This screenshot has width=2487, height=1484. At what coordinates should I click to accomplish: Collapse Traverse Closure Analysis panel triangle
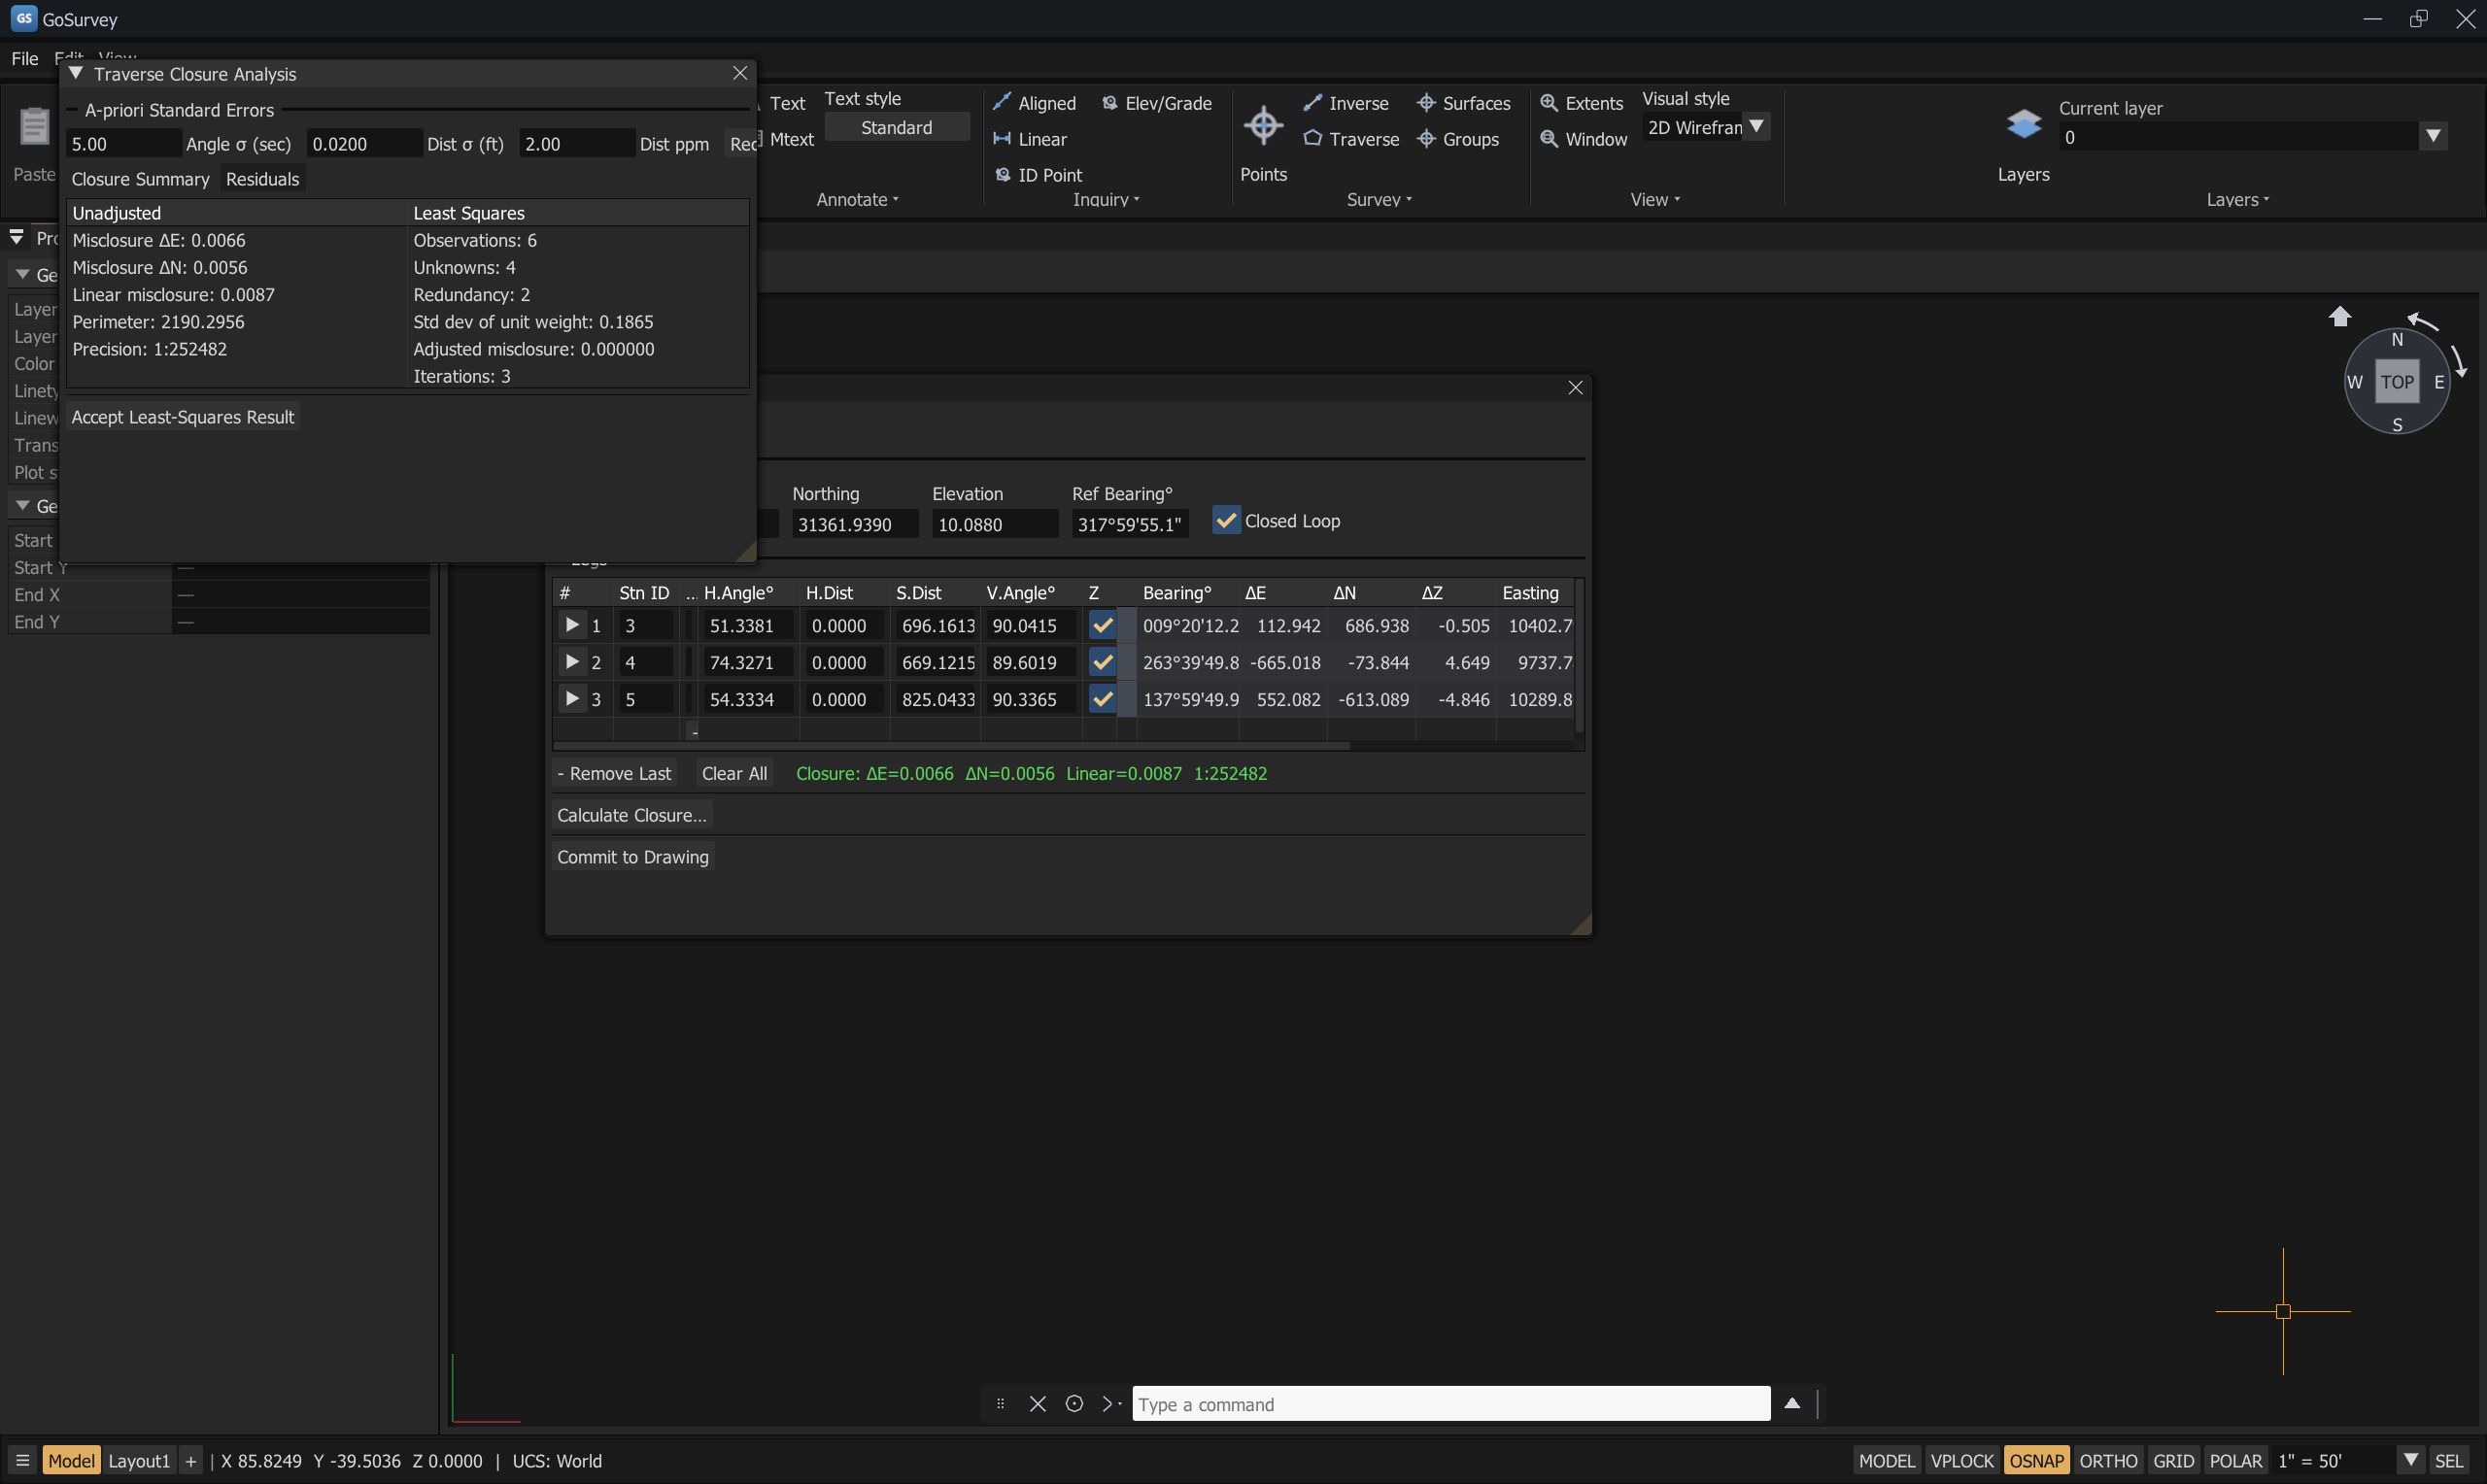coord(76,73)
